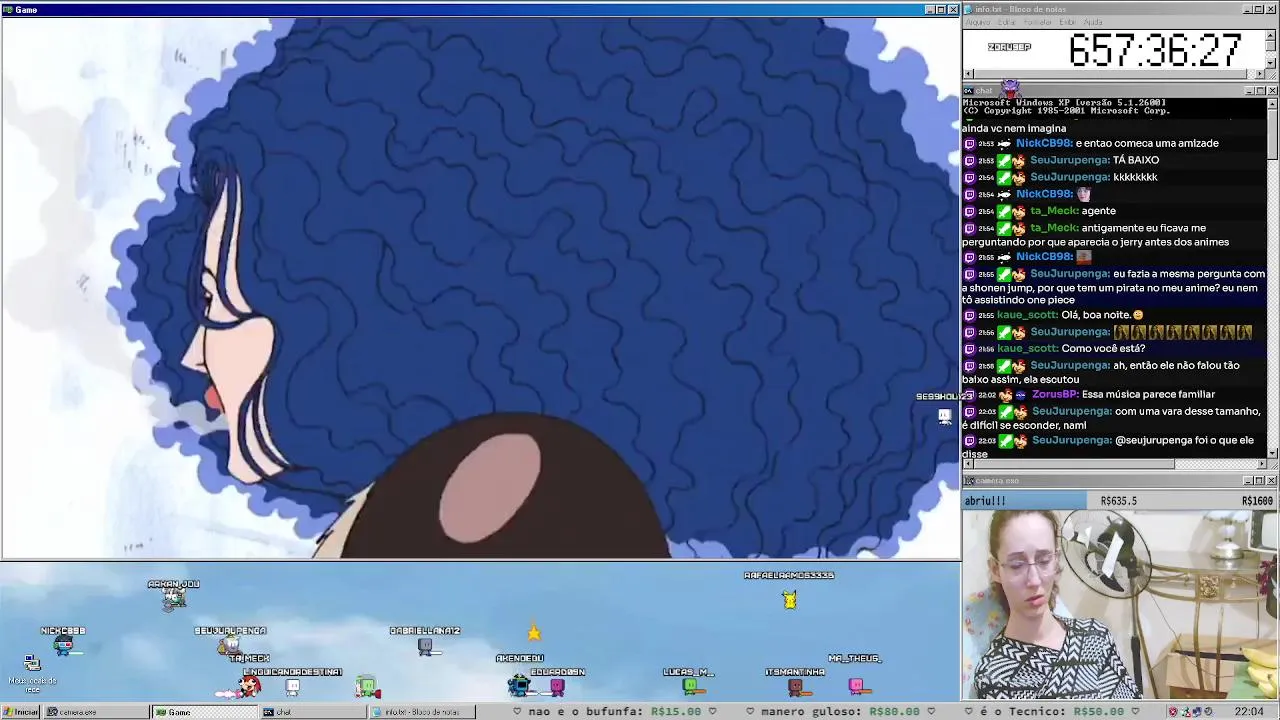Image resolution: width=1280 pixels, height=720 pixels.
Task: Click the notepad horizontal scrollbar right arrow
Action: pyautogui.click(x=1259, y=74)
